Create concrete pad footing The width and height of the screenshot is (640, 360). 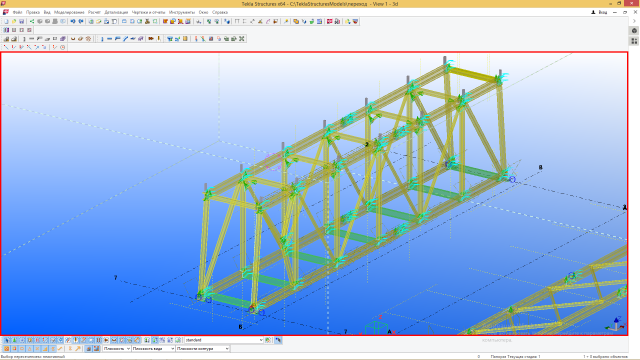tap(6, 39)
